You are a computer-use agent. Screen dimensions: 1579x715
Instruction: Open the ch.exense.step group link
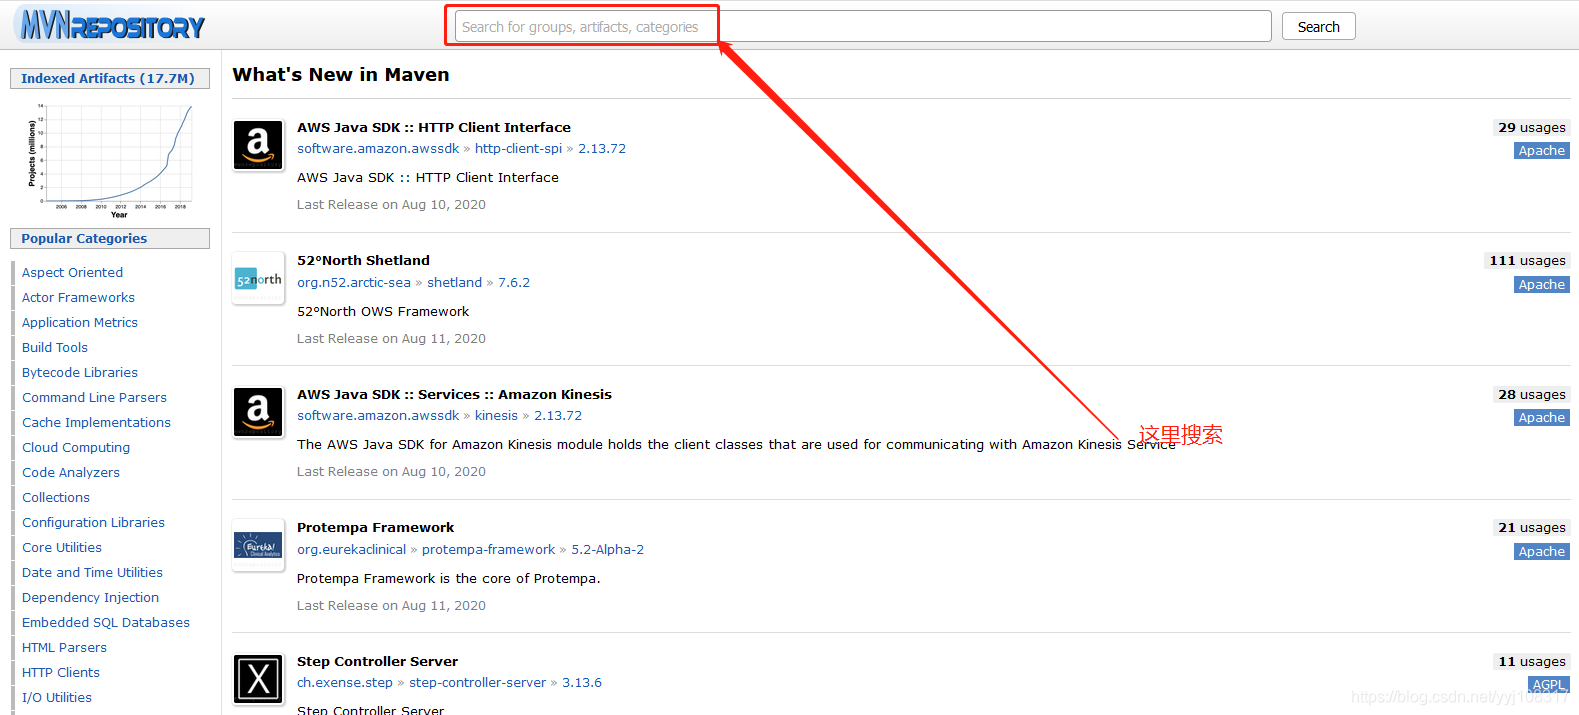pyautogui.click(x=345, y=682)
